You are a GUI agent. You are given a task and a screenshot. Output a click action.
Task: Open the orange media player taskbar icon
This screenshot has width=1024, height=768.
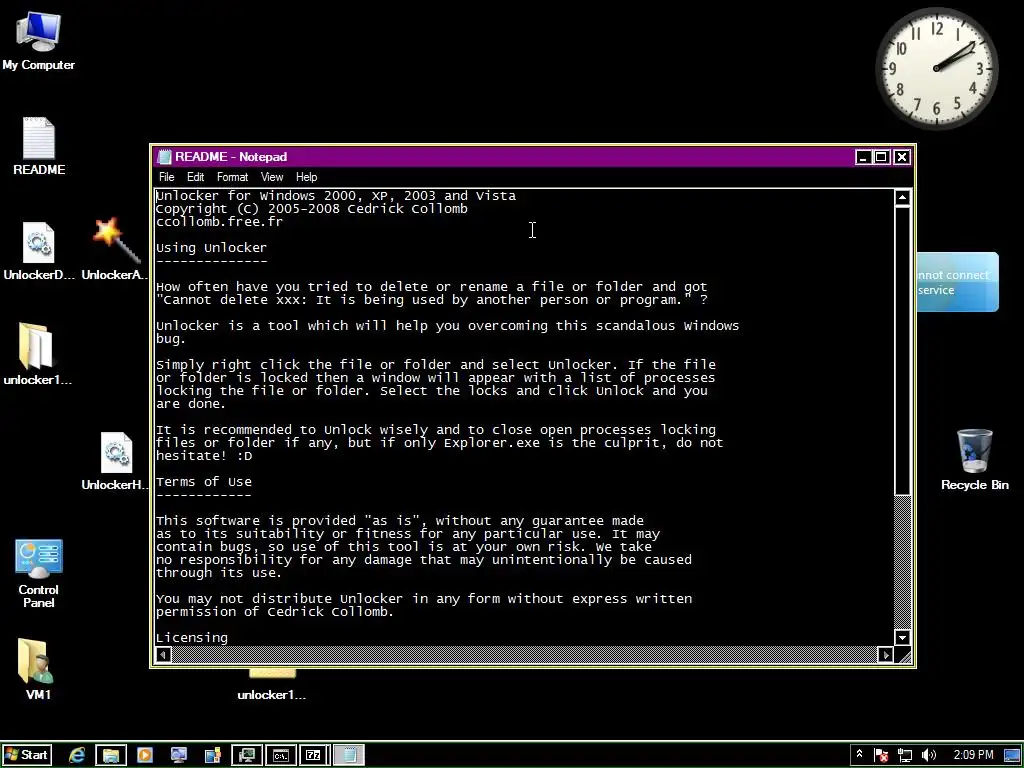point(145,755)
